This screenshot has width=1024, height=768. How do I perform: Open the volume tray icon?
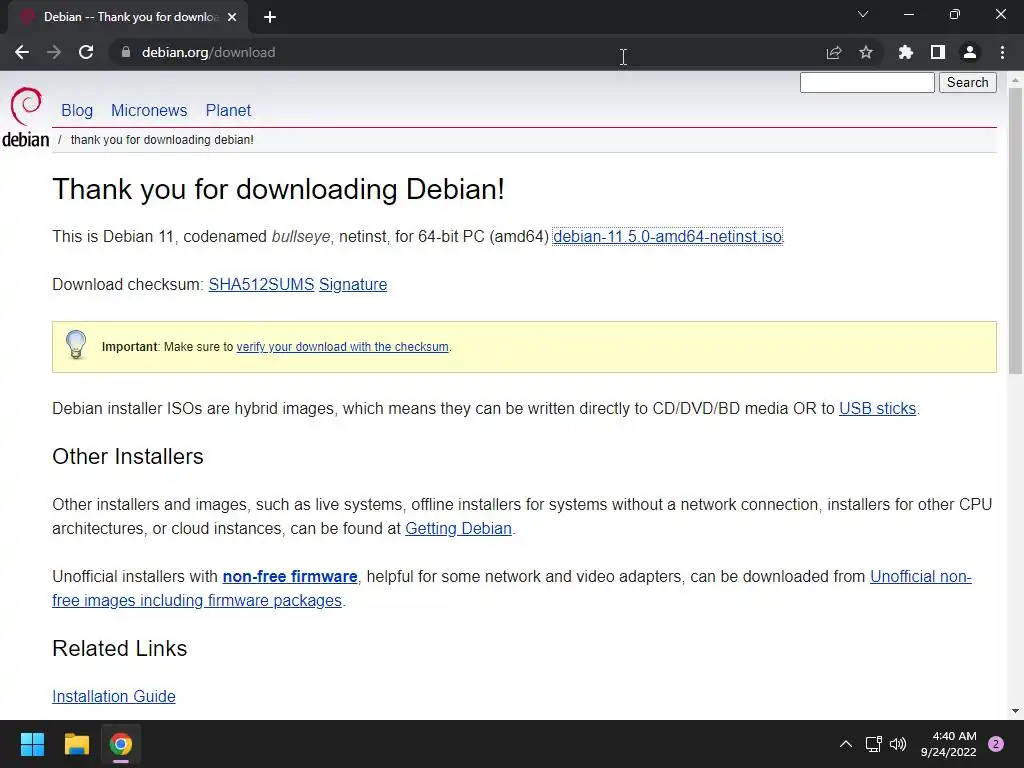pos(899,744)
